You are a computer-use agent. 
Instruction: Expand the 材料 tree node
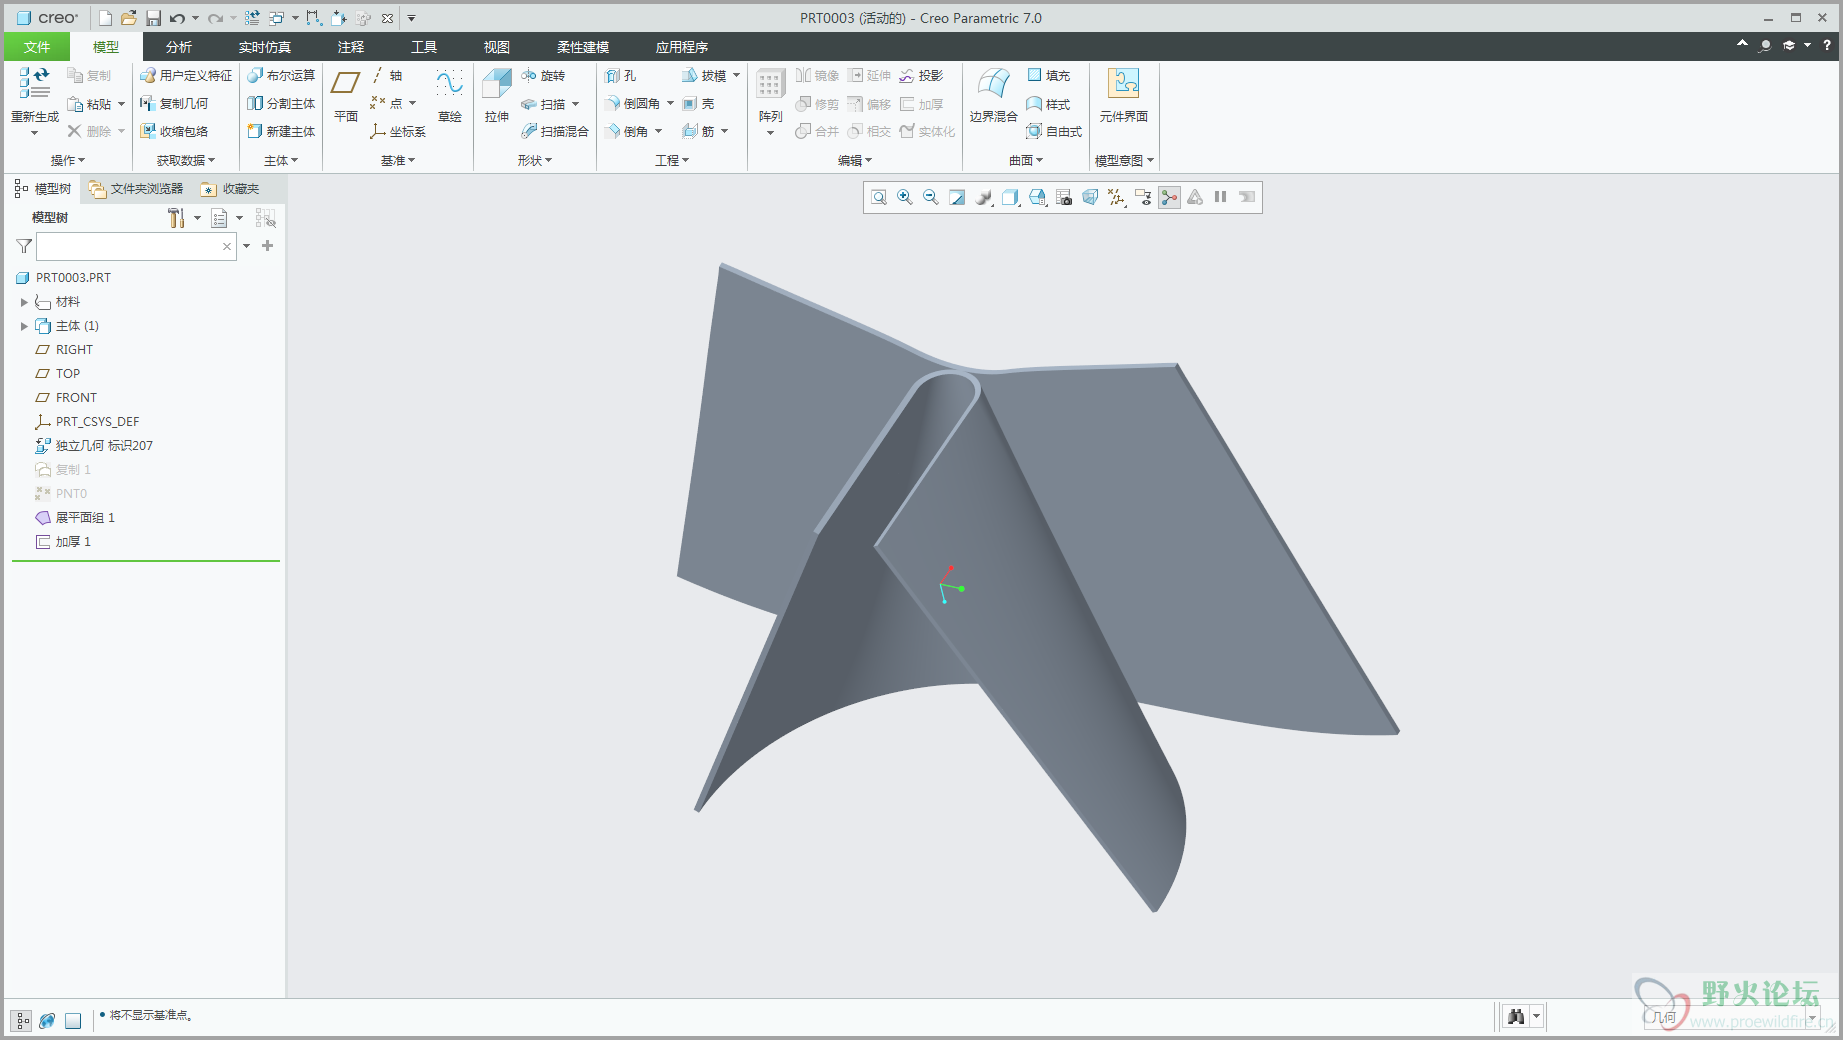24,302
